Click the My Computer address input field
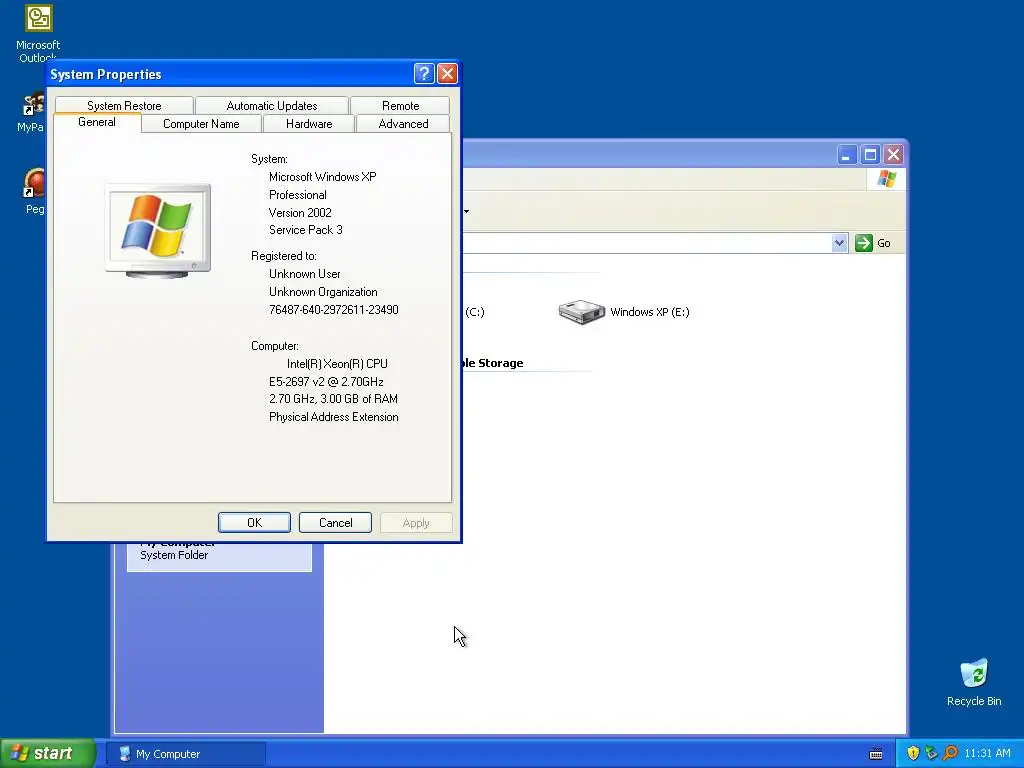This screenshot has height=768, width=1024. [x=647, y=243]
